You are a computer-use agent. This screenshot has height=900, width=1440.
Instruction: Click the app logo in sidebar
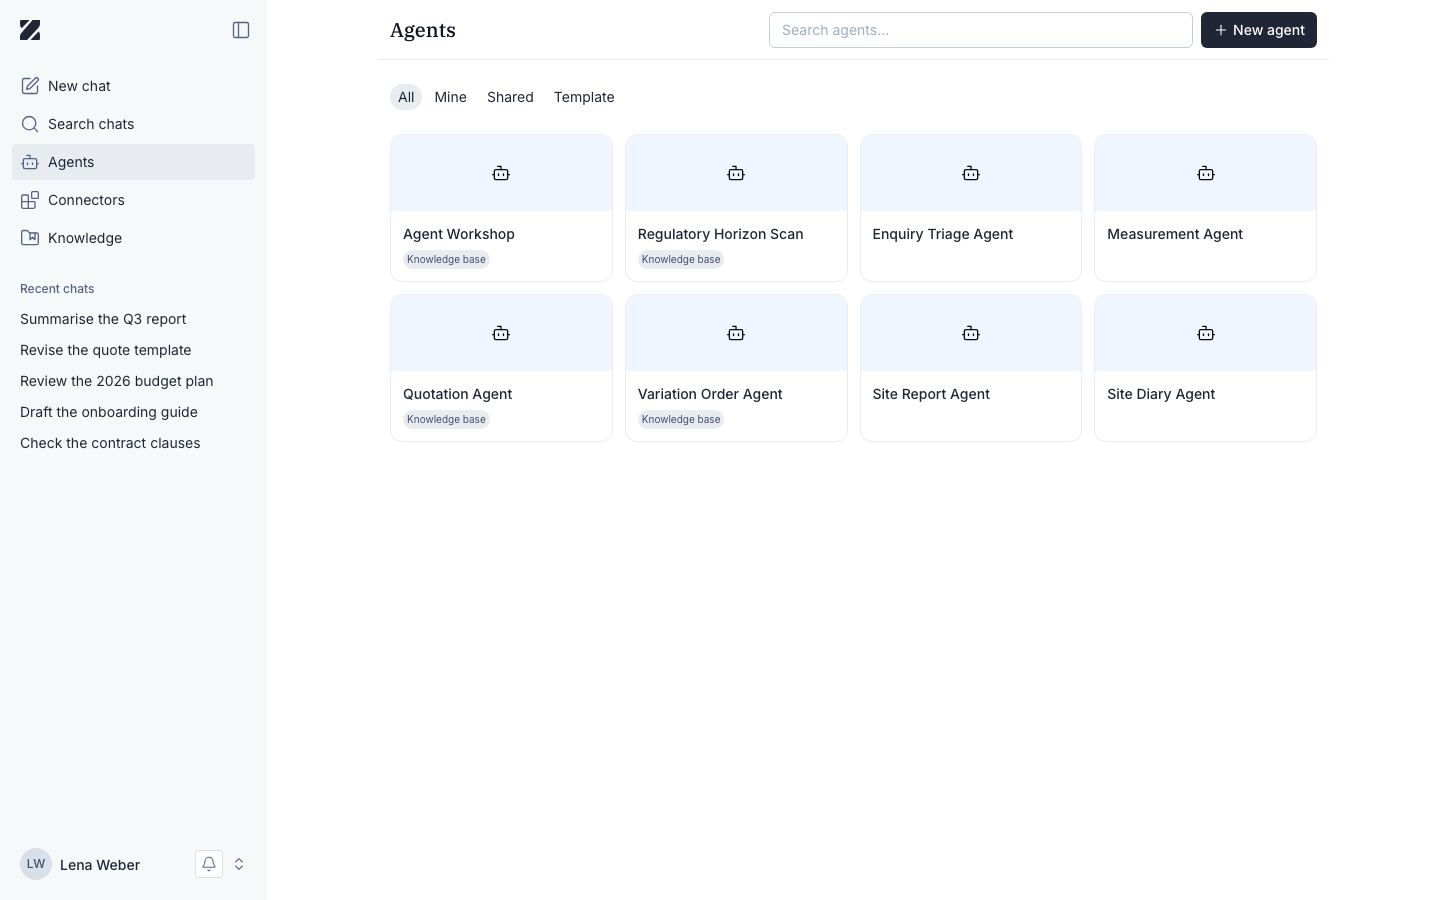30,30
